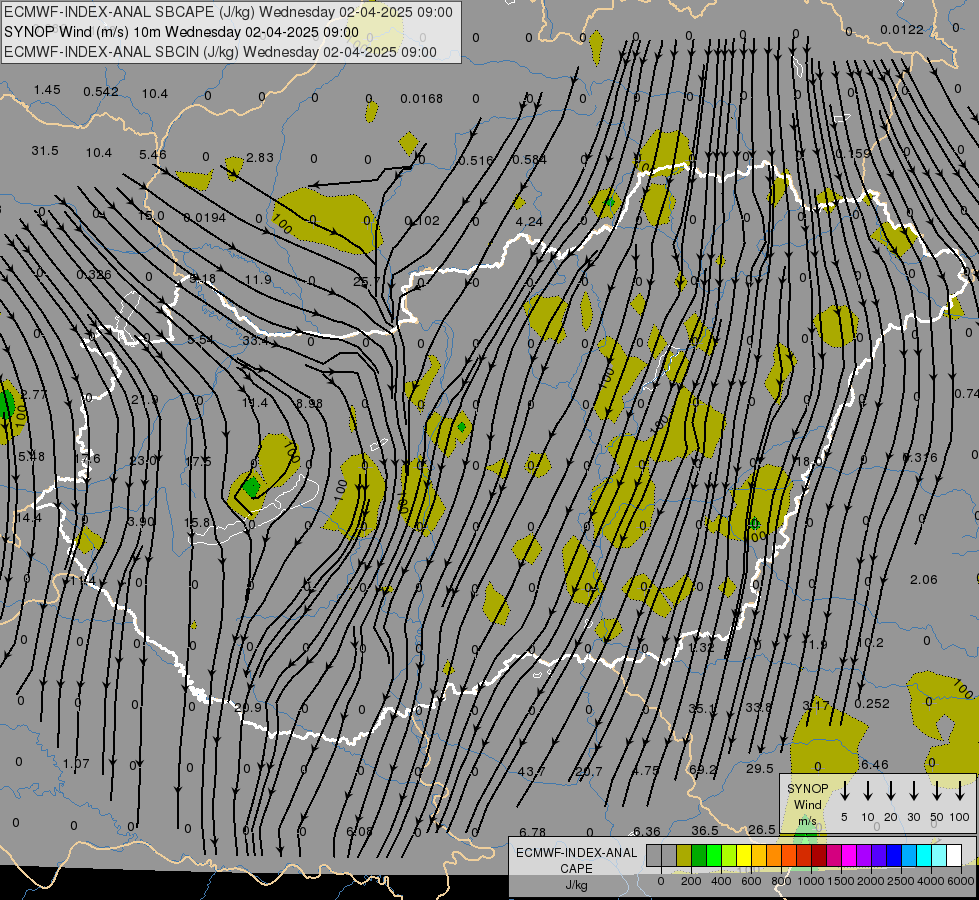This screenshot has height=900, width=979.
Task: Click the map value 43.7
Action: tap(532, 772)
